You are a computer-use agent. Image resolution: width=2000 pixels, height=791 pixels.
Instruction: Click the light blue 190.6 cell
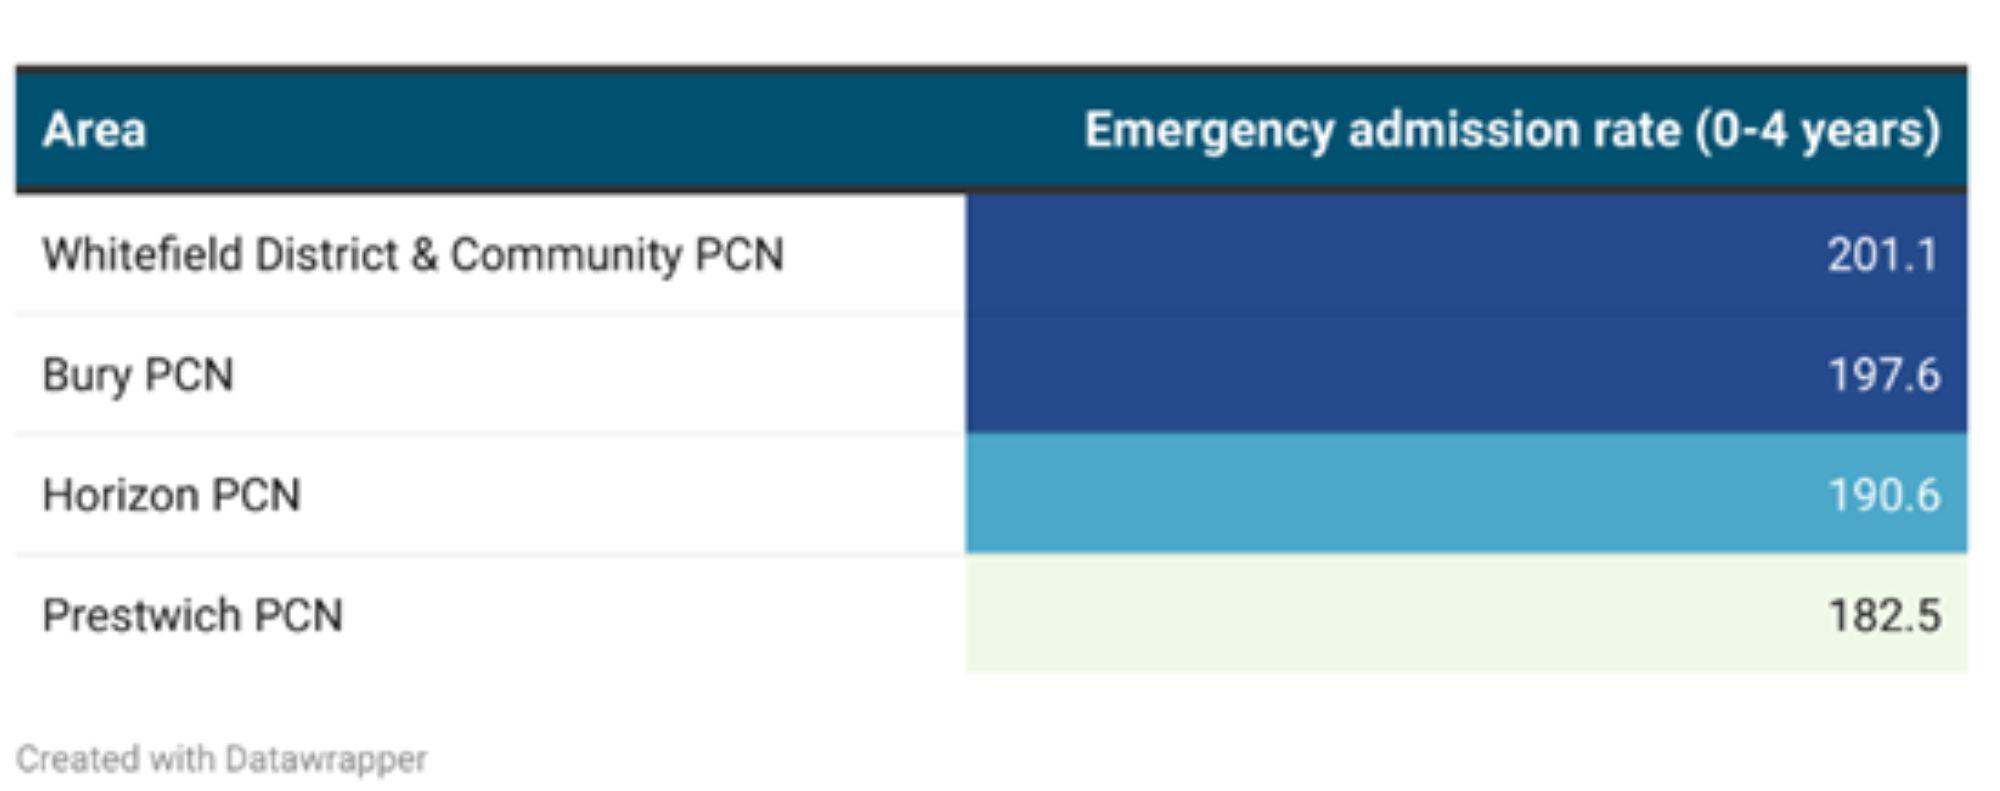pyautogui.click(x=1466, y=494)
